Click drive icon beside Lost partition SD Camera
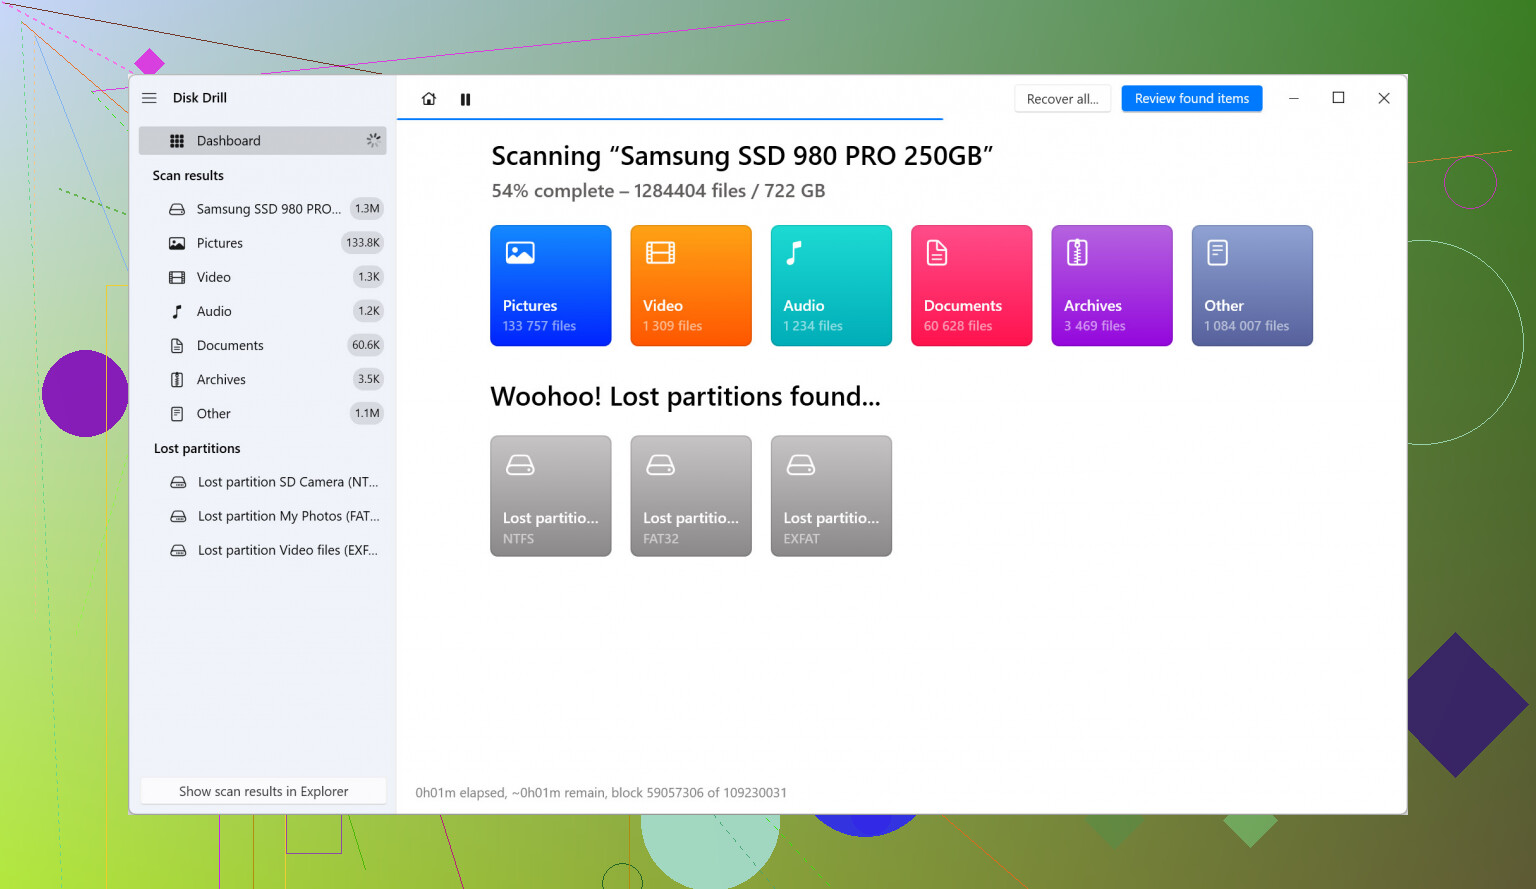This screenshot has width=1536, height=889. pos(178,482)
